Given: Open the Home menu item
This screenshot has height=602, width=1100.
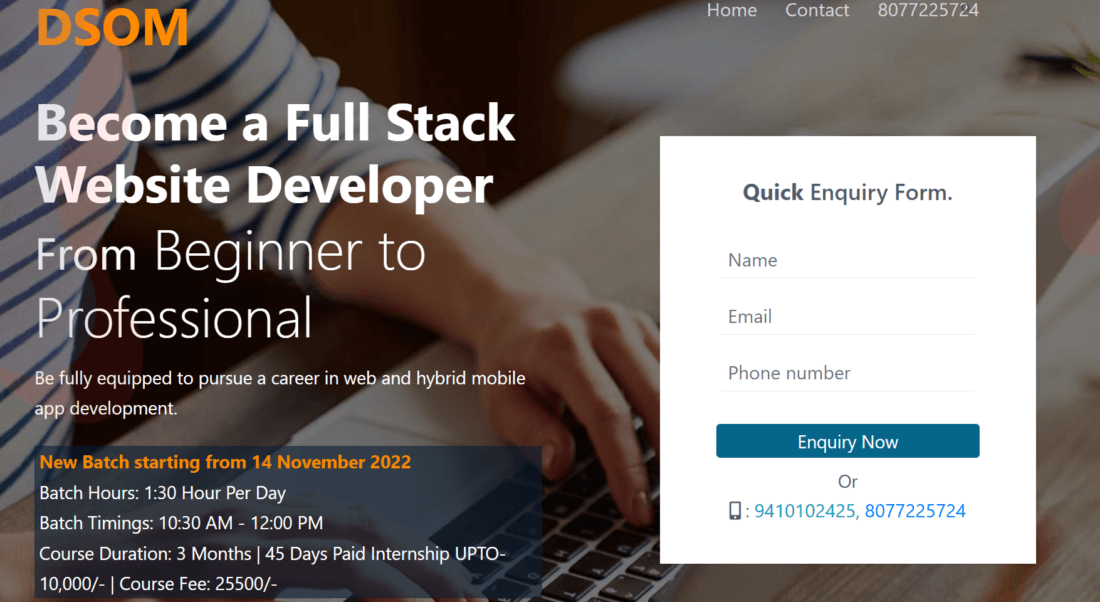Looking at the screenshot, I should click(731, 11).
